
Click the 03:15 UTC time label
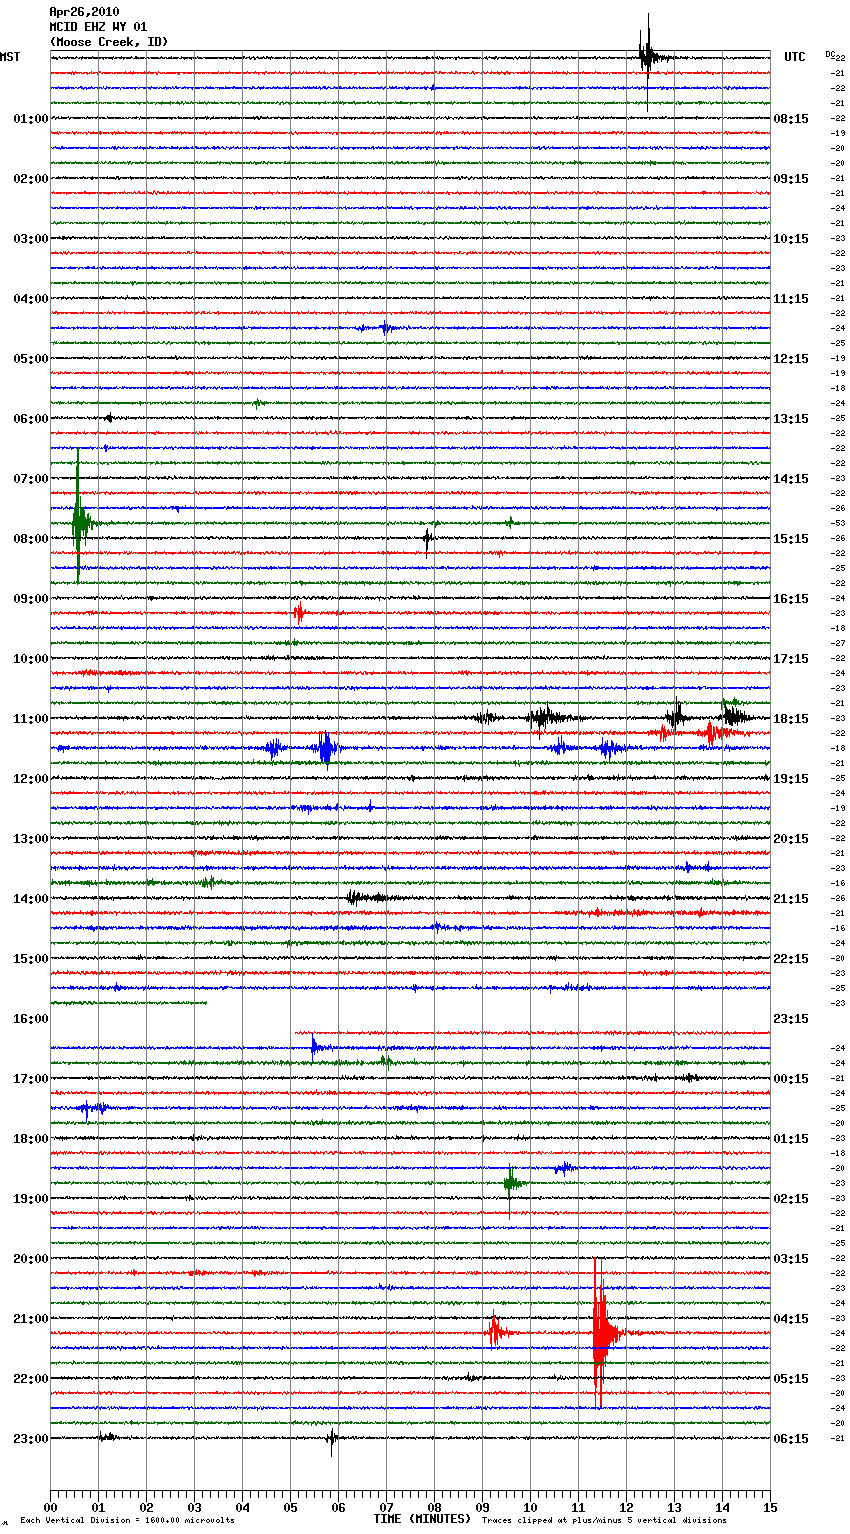[x=791, y=1259]
